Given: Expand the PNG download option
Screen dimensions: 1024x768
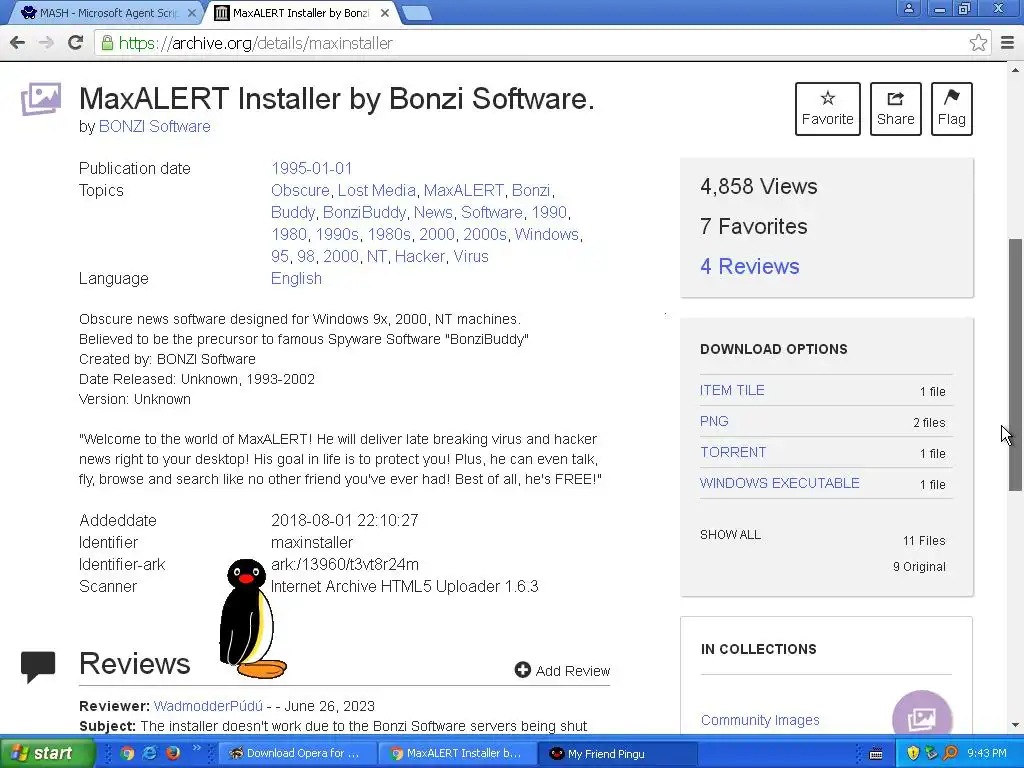Looking at the screenshot, I should tap(714, 421).
